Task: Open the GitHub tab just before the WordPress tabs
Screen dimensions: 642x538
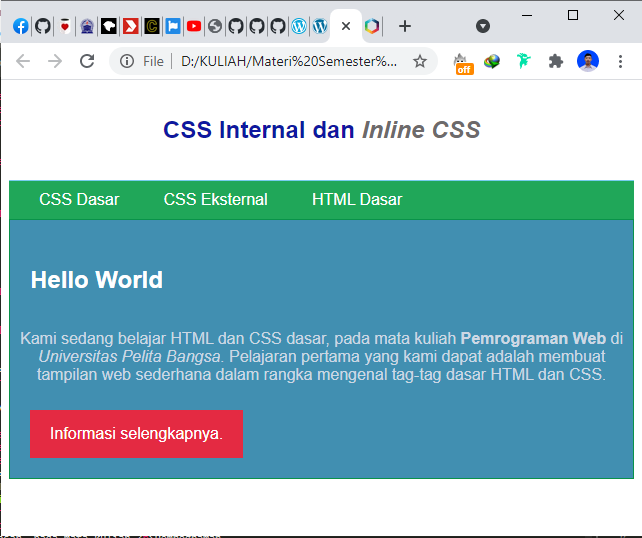Action: tap(278, 26)
